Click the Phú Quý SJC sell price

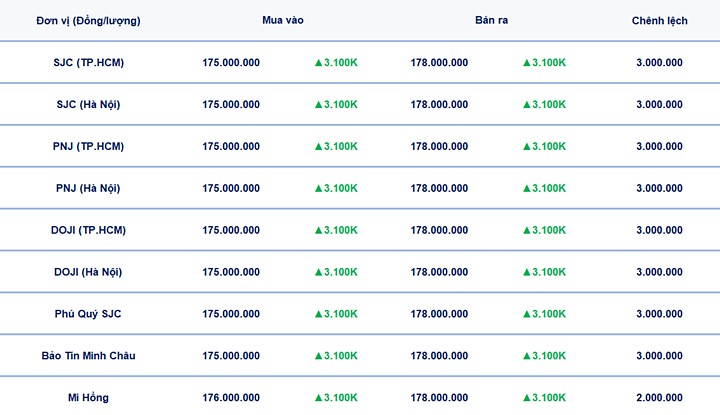[x=439, y=314]
